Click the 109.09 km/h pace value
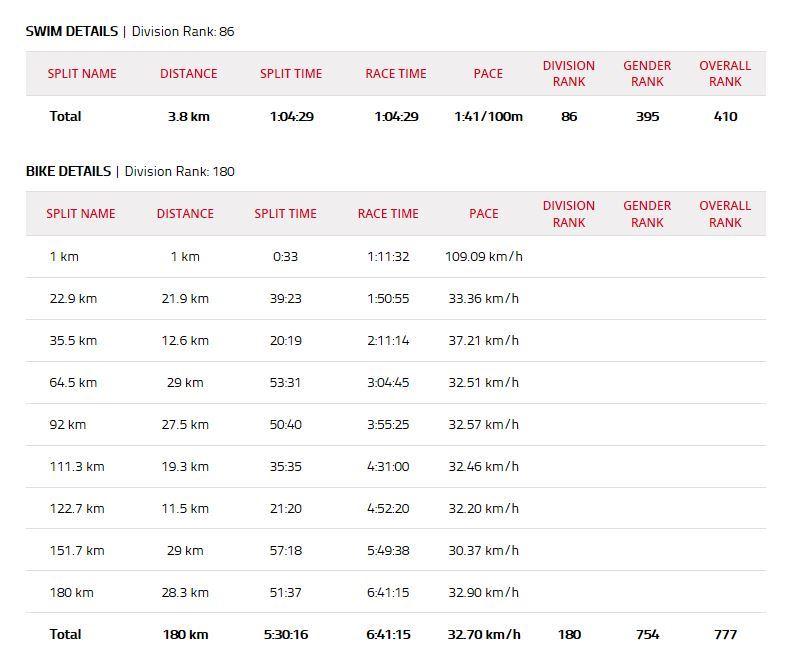The width and height of the screenshot is (790, 663). (483, 257)
